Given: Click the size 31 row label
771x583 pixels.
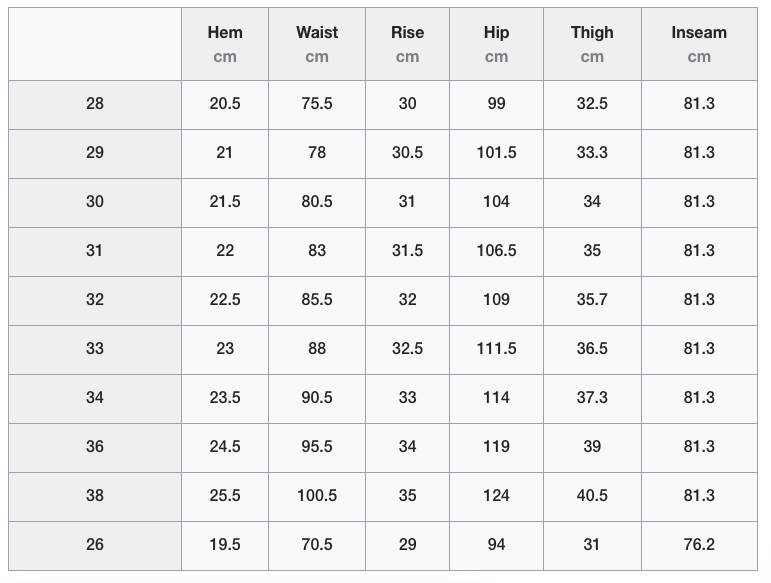Looking at the screenshot, I should (x=95, y=251).
